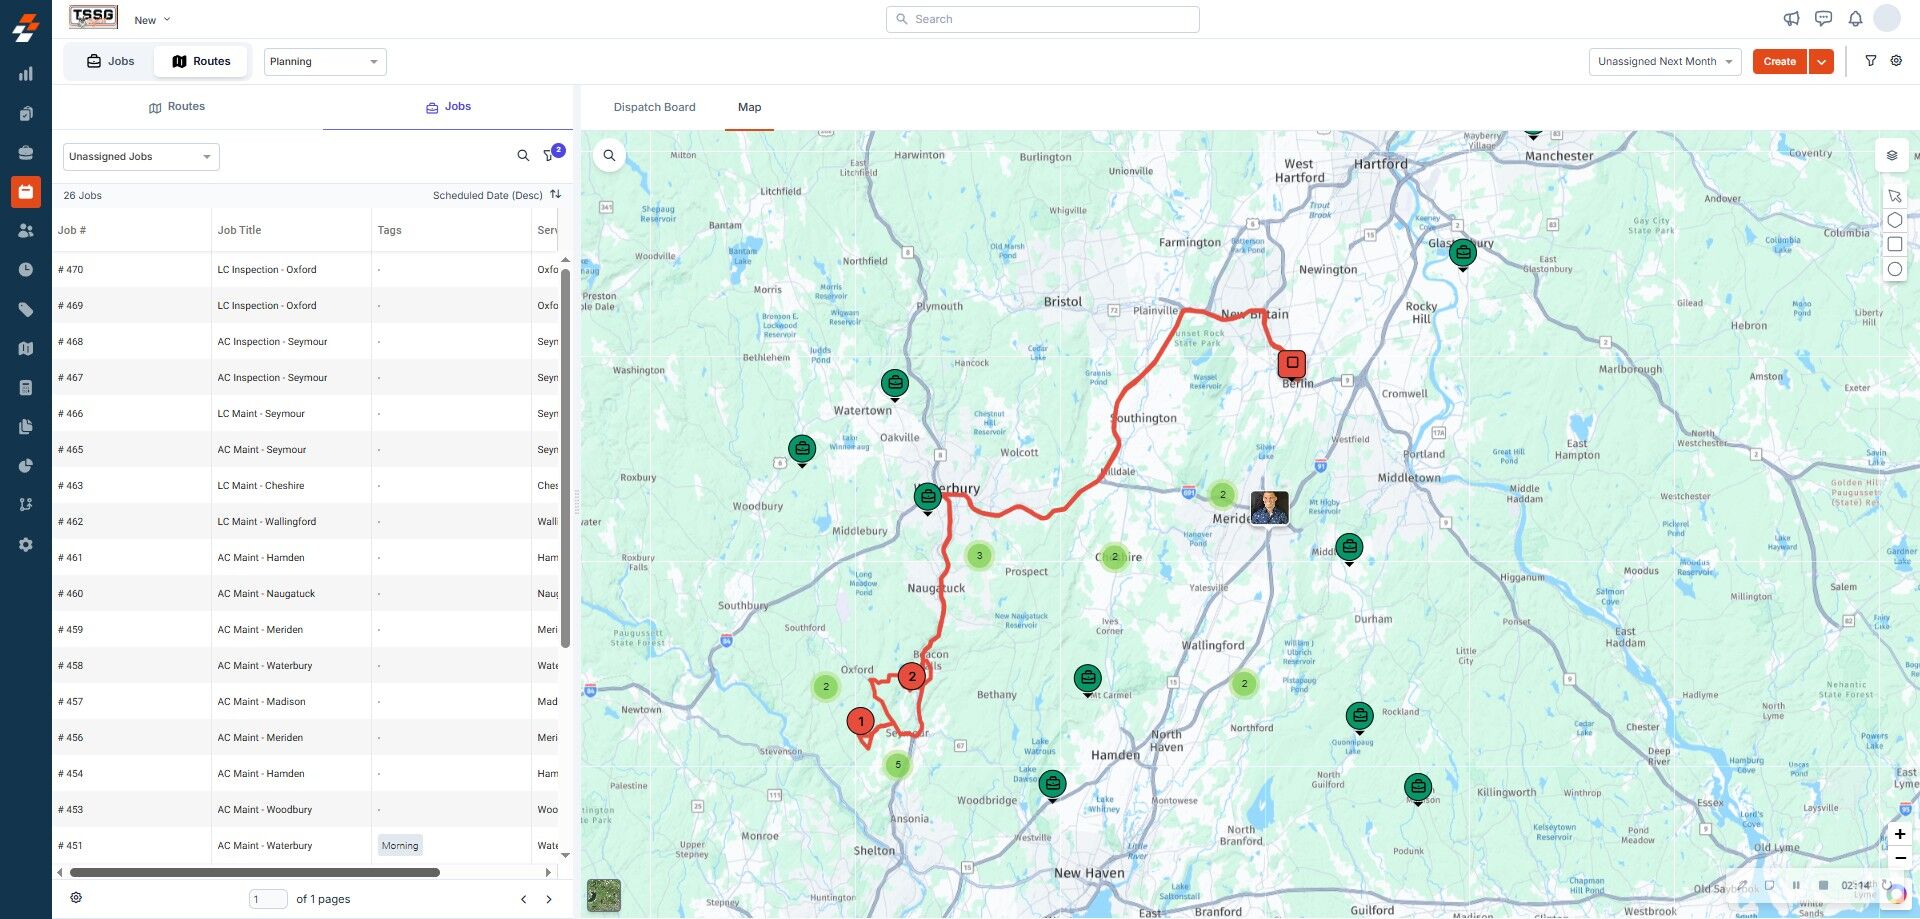Click red route stop marker 1
The width and height of the screenshot is (1920, 919).
pos(860,721)
